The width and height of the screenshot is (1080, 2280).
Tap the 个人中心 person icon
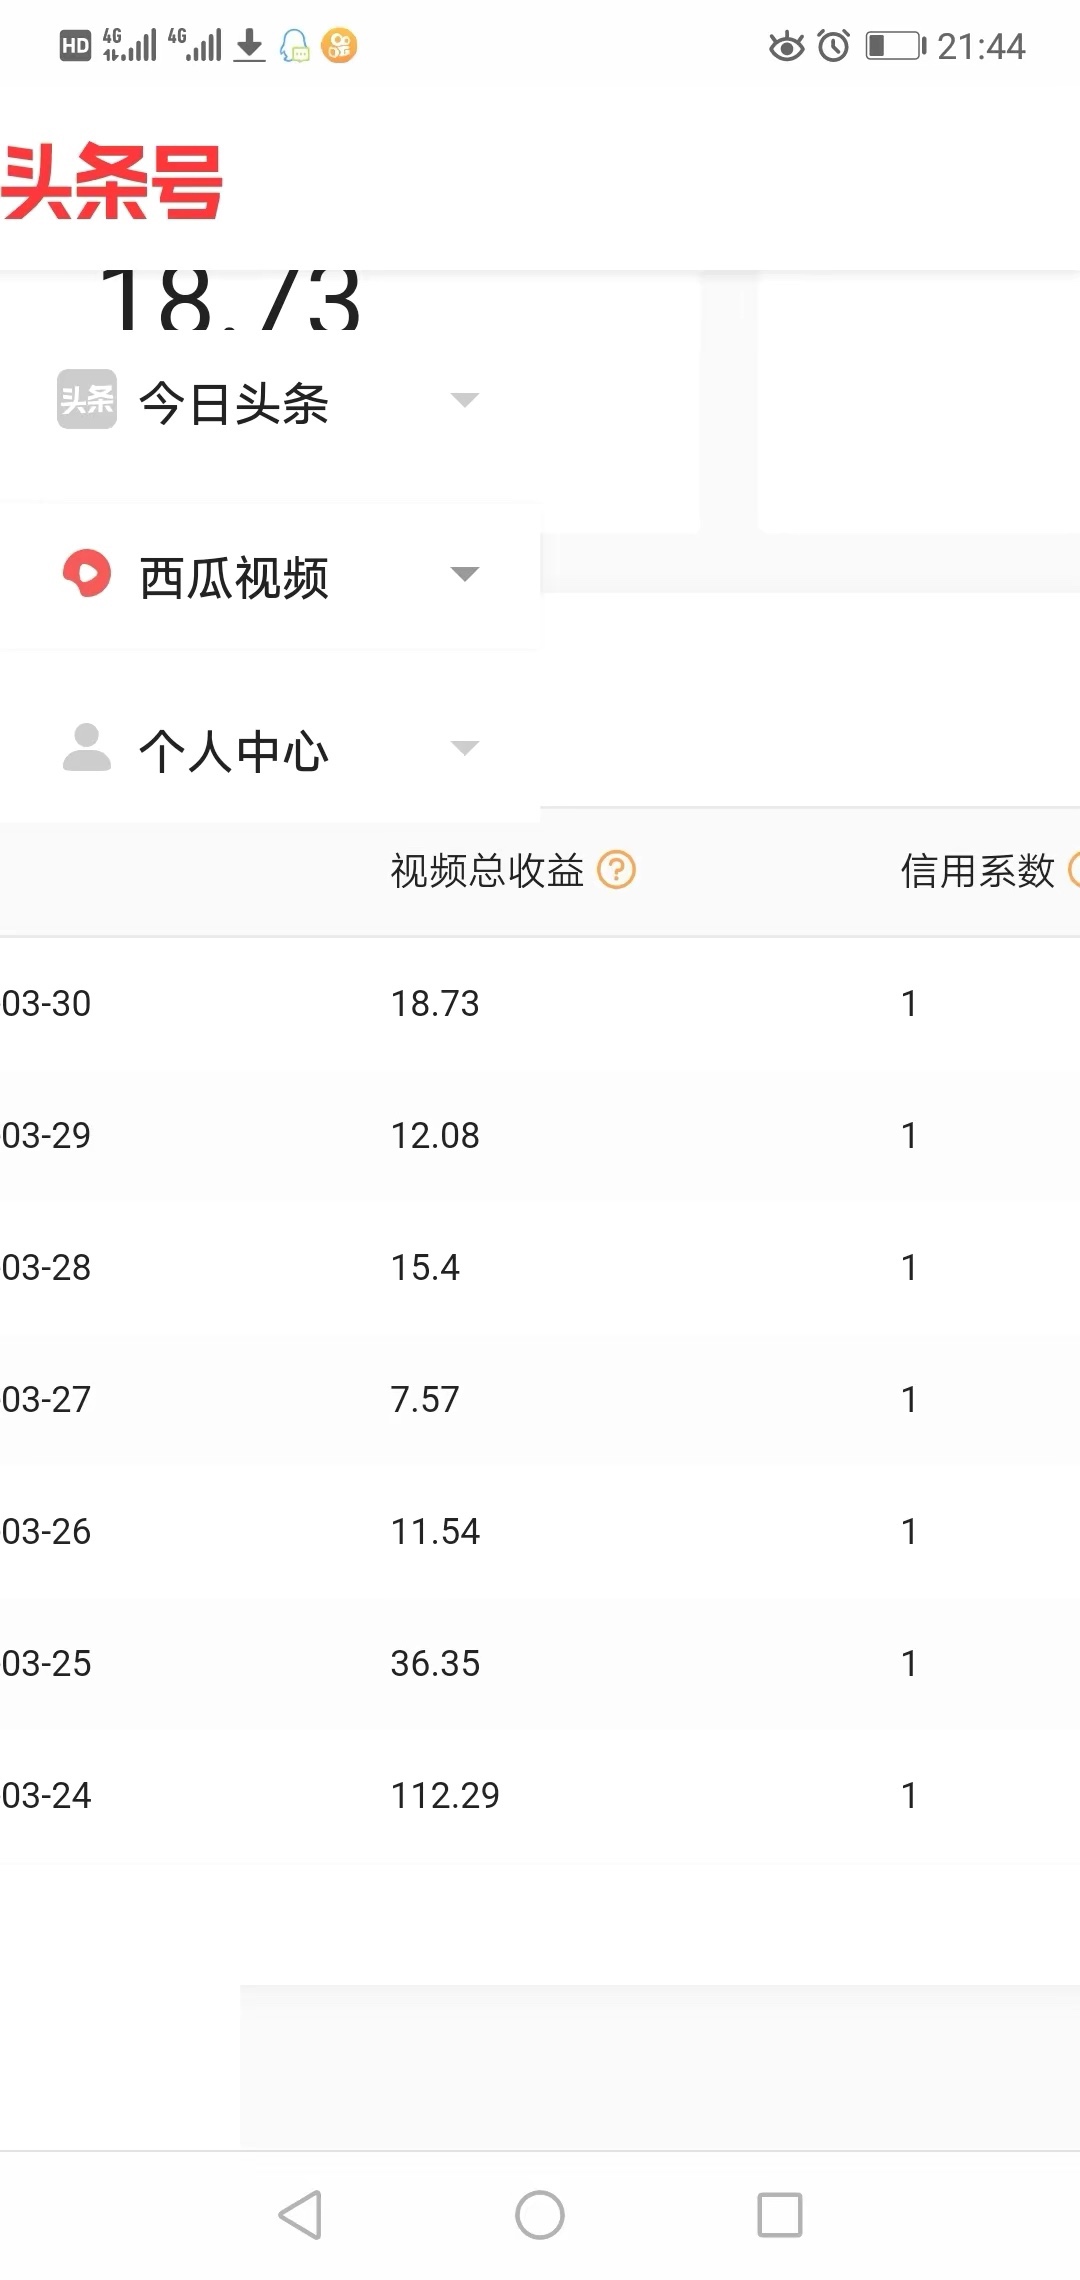87,748
